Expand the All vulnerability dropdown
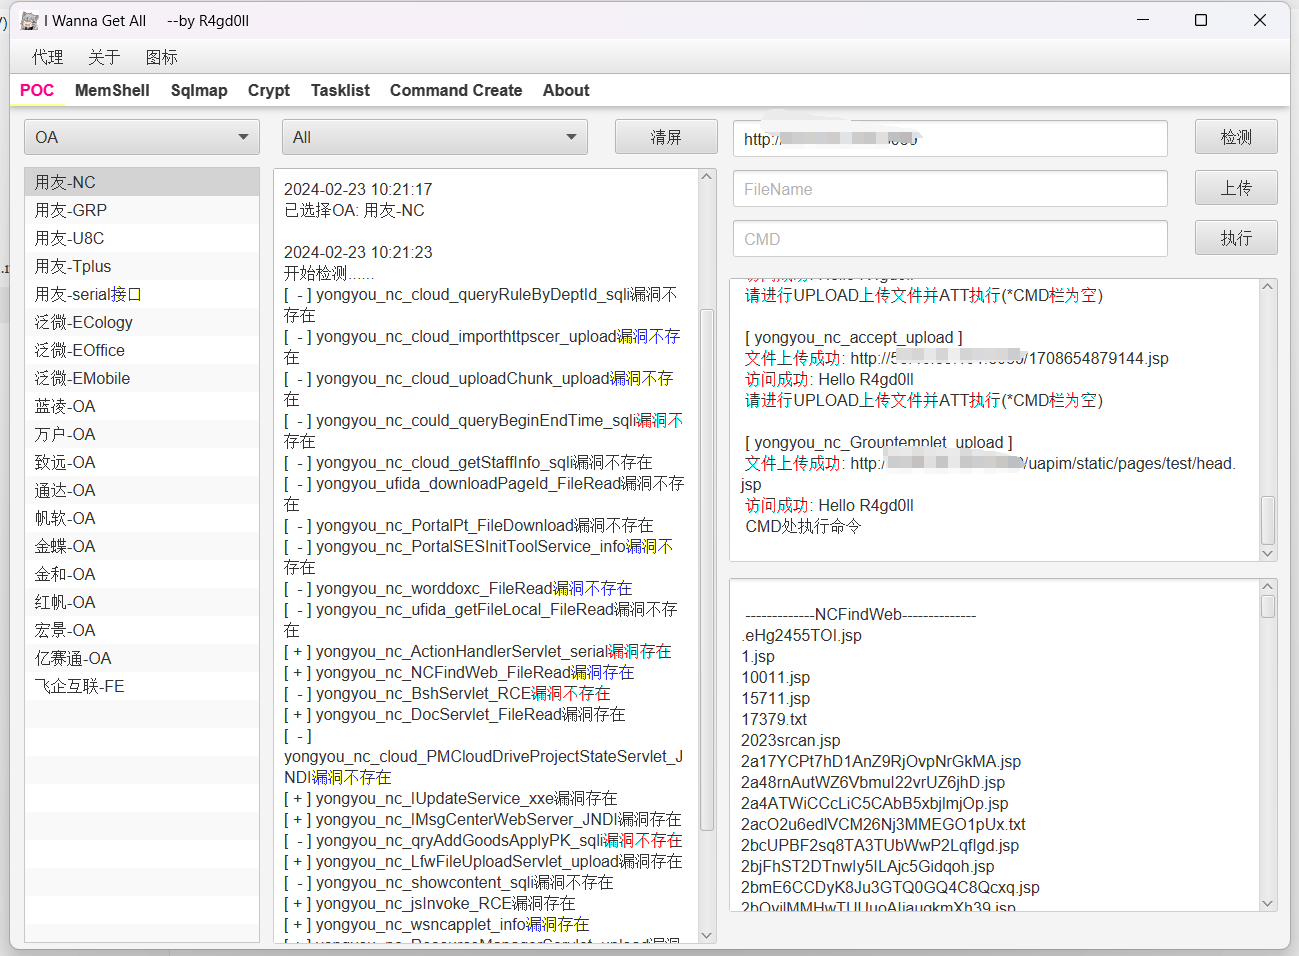Viewport: 1299px width, 956px height. (x=434, y=137)
